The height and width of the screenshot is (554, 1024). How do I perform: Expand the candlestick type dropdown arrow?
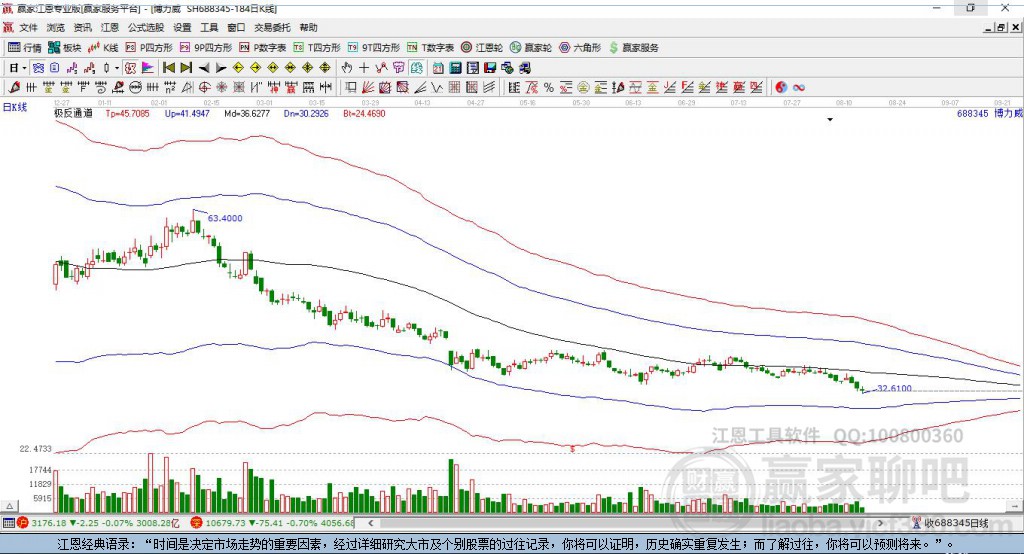[x=117, y=68]
